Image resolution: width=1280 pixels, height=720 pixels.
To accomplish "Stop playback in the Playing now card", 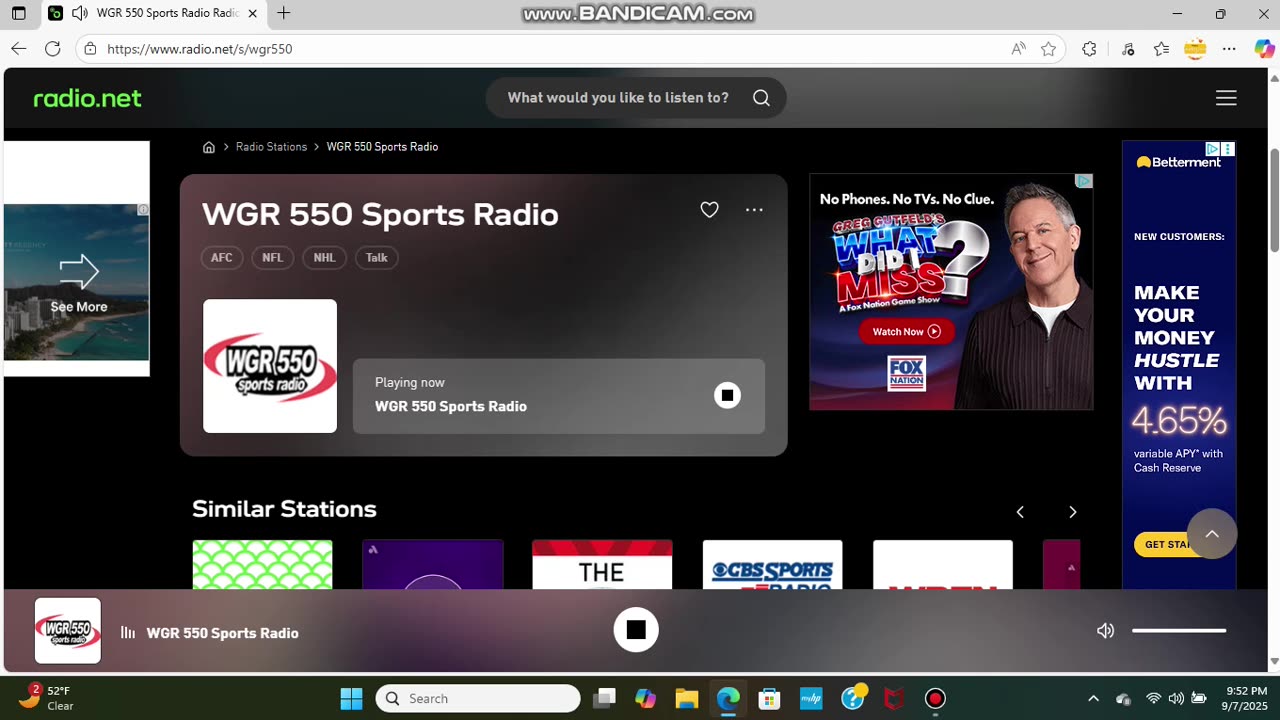I will (727, 395).
